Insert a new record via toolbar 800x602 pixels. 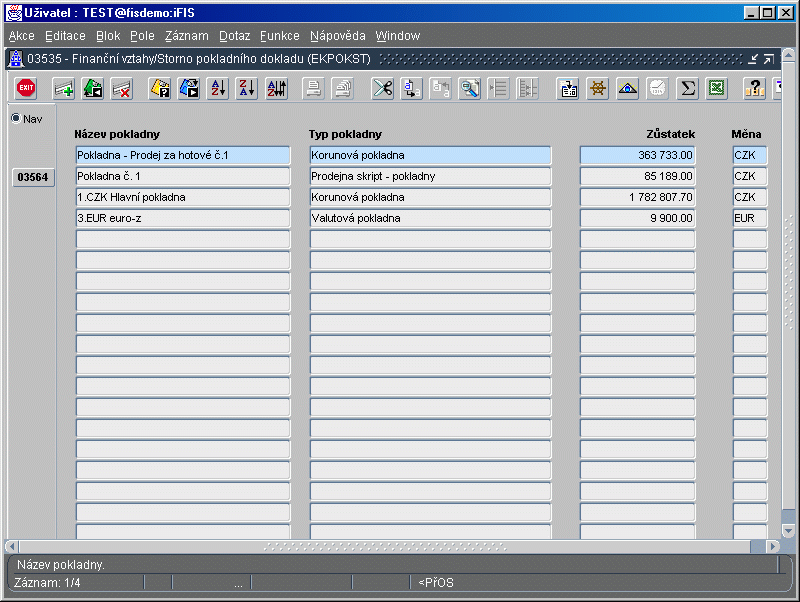64,88
